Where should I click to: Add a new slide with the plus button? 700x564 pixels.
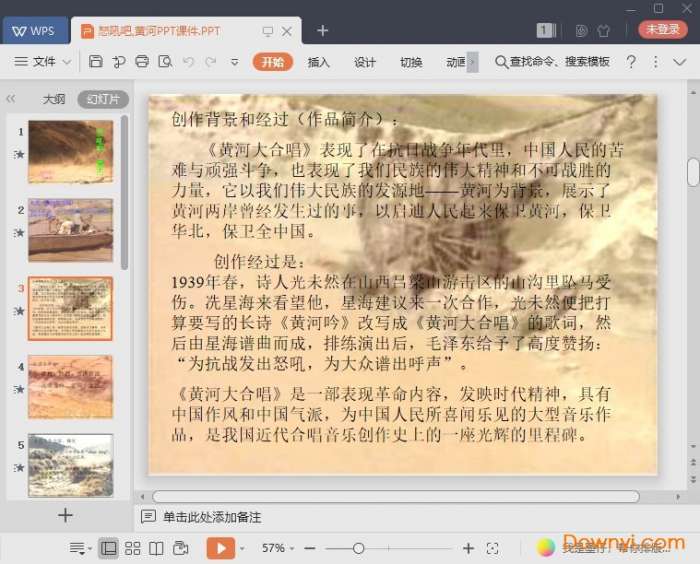click(65, 515)
